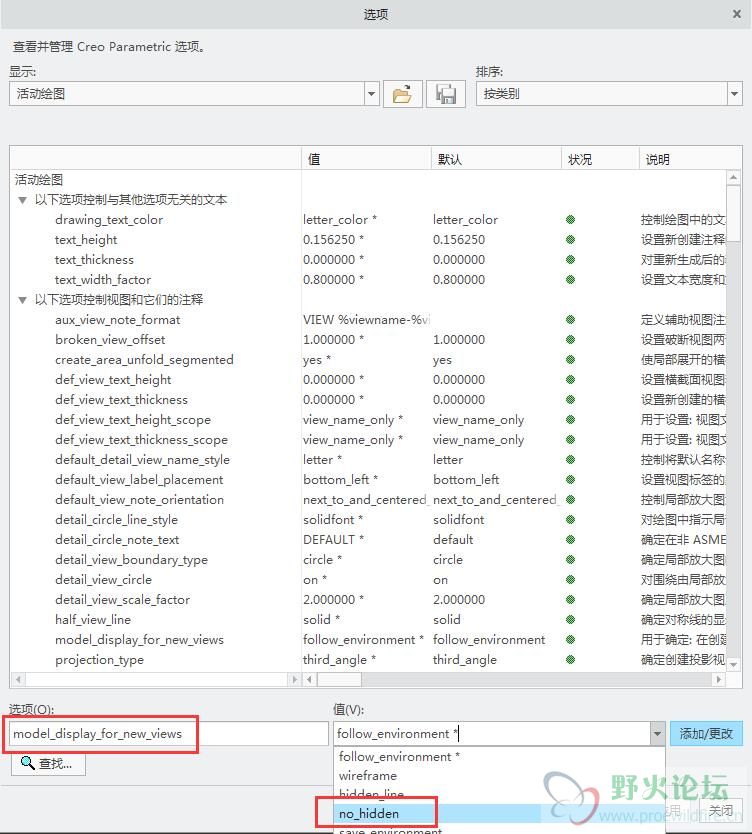The height and width of the screenshot is (834, 752).
Task: Collapse the 以下选项控制视图和它们的注释 group
Action: [22, 300]
